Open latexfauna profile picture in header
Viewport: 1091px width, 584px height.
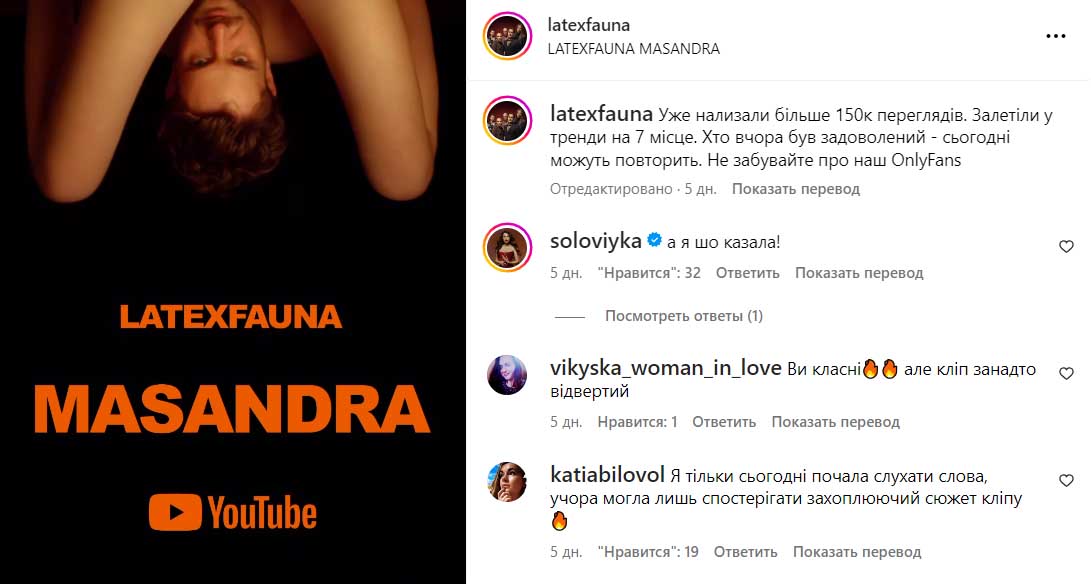pos(507,36)
